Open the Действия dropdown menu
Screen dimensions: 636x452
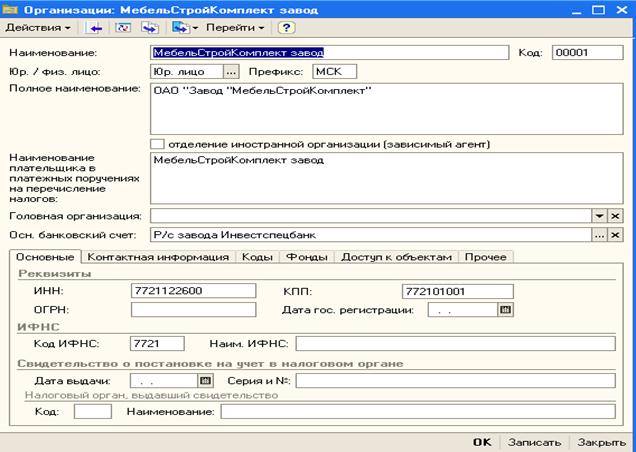coord(38,28)
